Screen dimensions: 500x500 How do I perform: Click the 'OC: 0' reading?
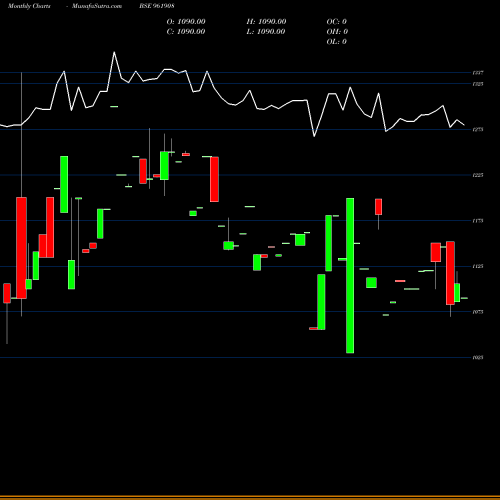tap(337, 22)
